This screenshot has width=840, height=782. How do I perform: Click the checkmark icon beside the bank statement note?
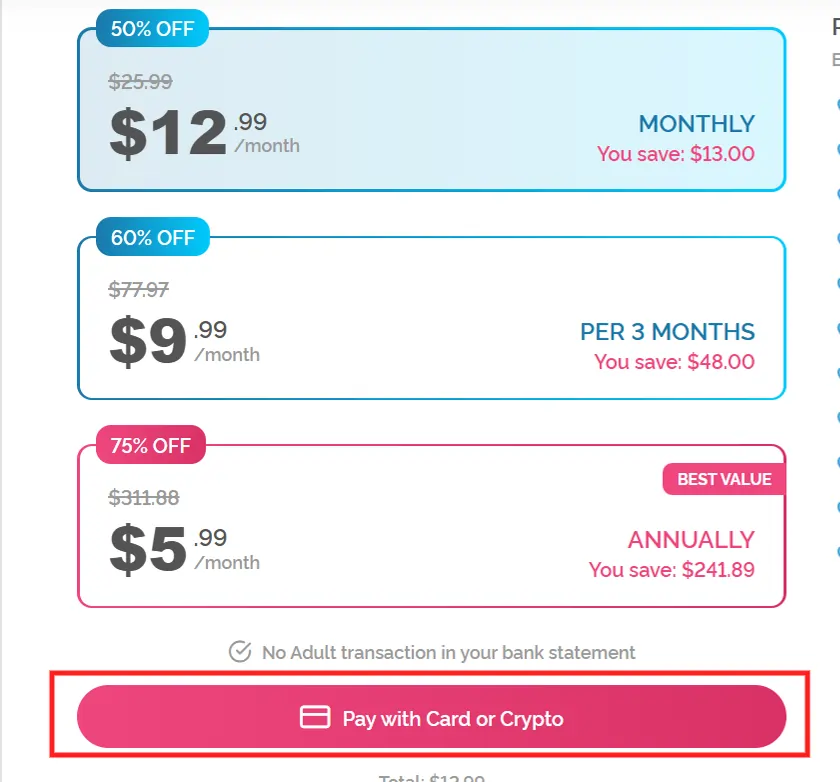point(240,652)
